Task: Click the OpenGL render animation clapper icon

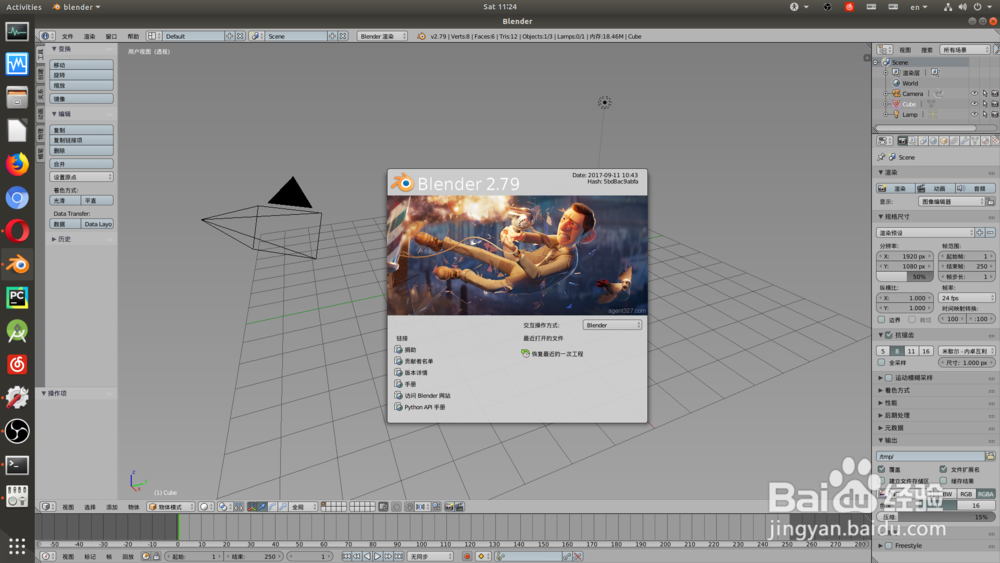Action: 459,507
